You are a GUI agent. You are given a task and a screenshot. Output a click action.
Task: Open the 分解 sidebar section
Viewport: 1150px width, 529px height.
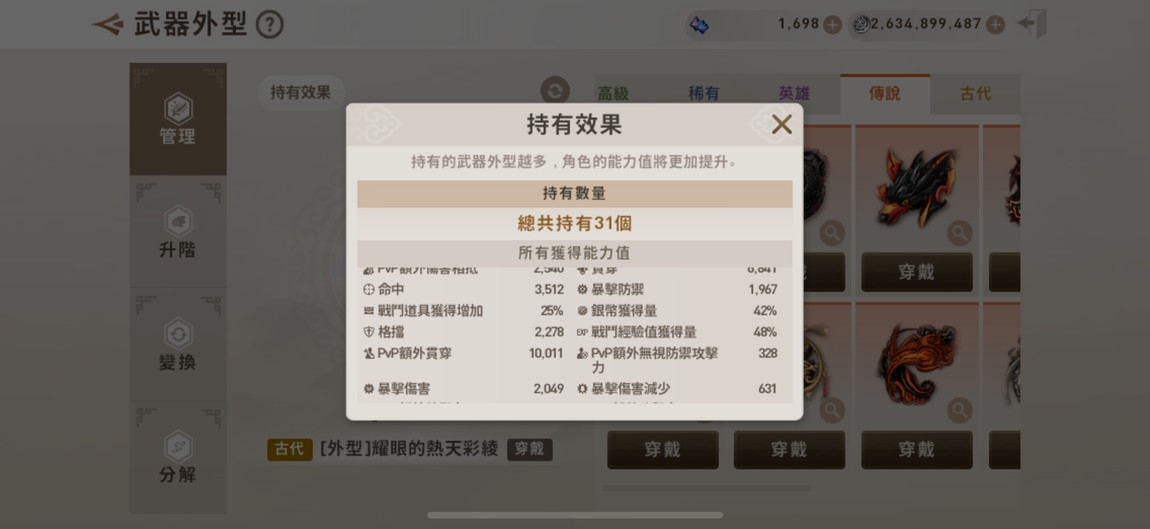178,457
